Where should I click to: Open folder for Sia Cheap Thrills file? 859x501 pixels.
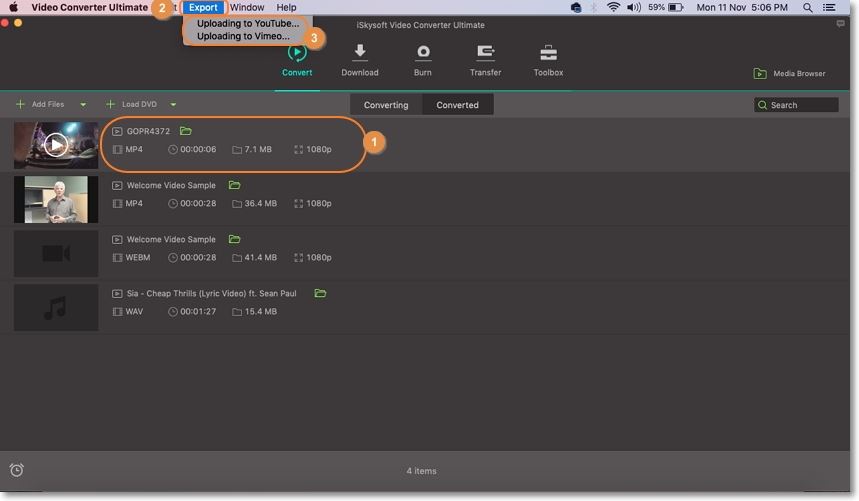click(x=320, y=294)
